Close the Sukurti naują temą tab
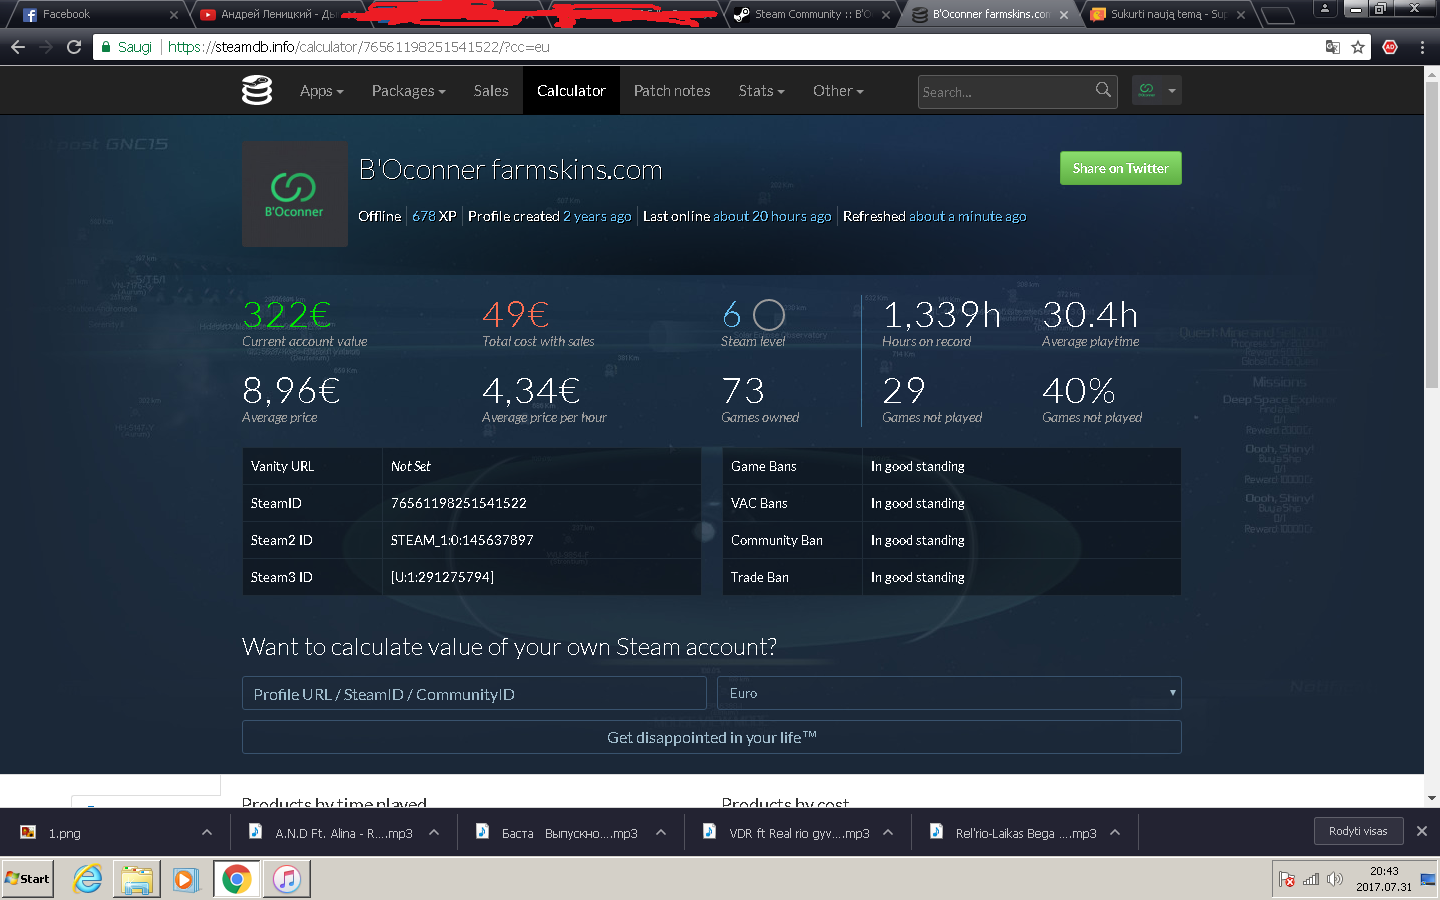This screenshot has height=900, width=1440. pyautogui.click(x=1241, y=15)
